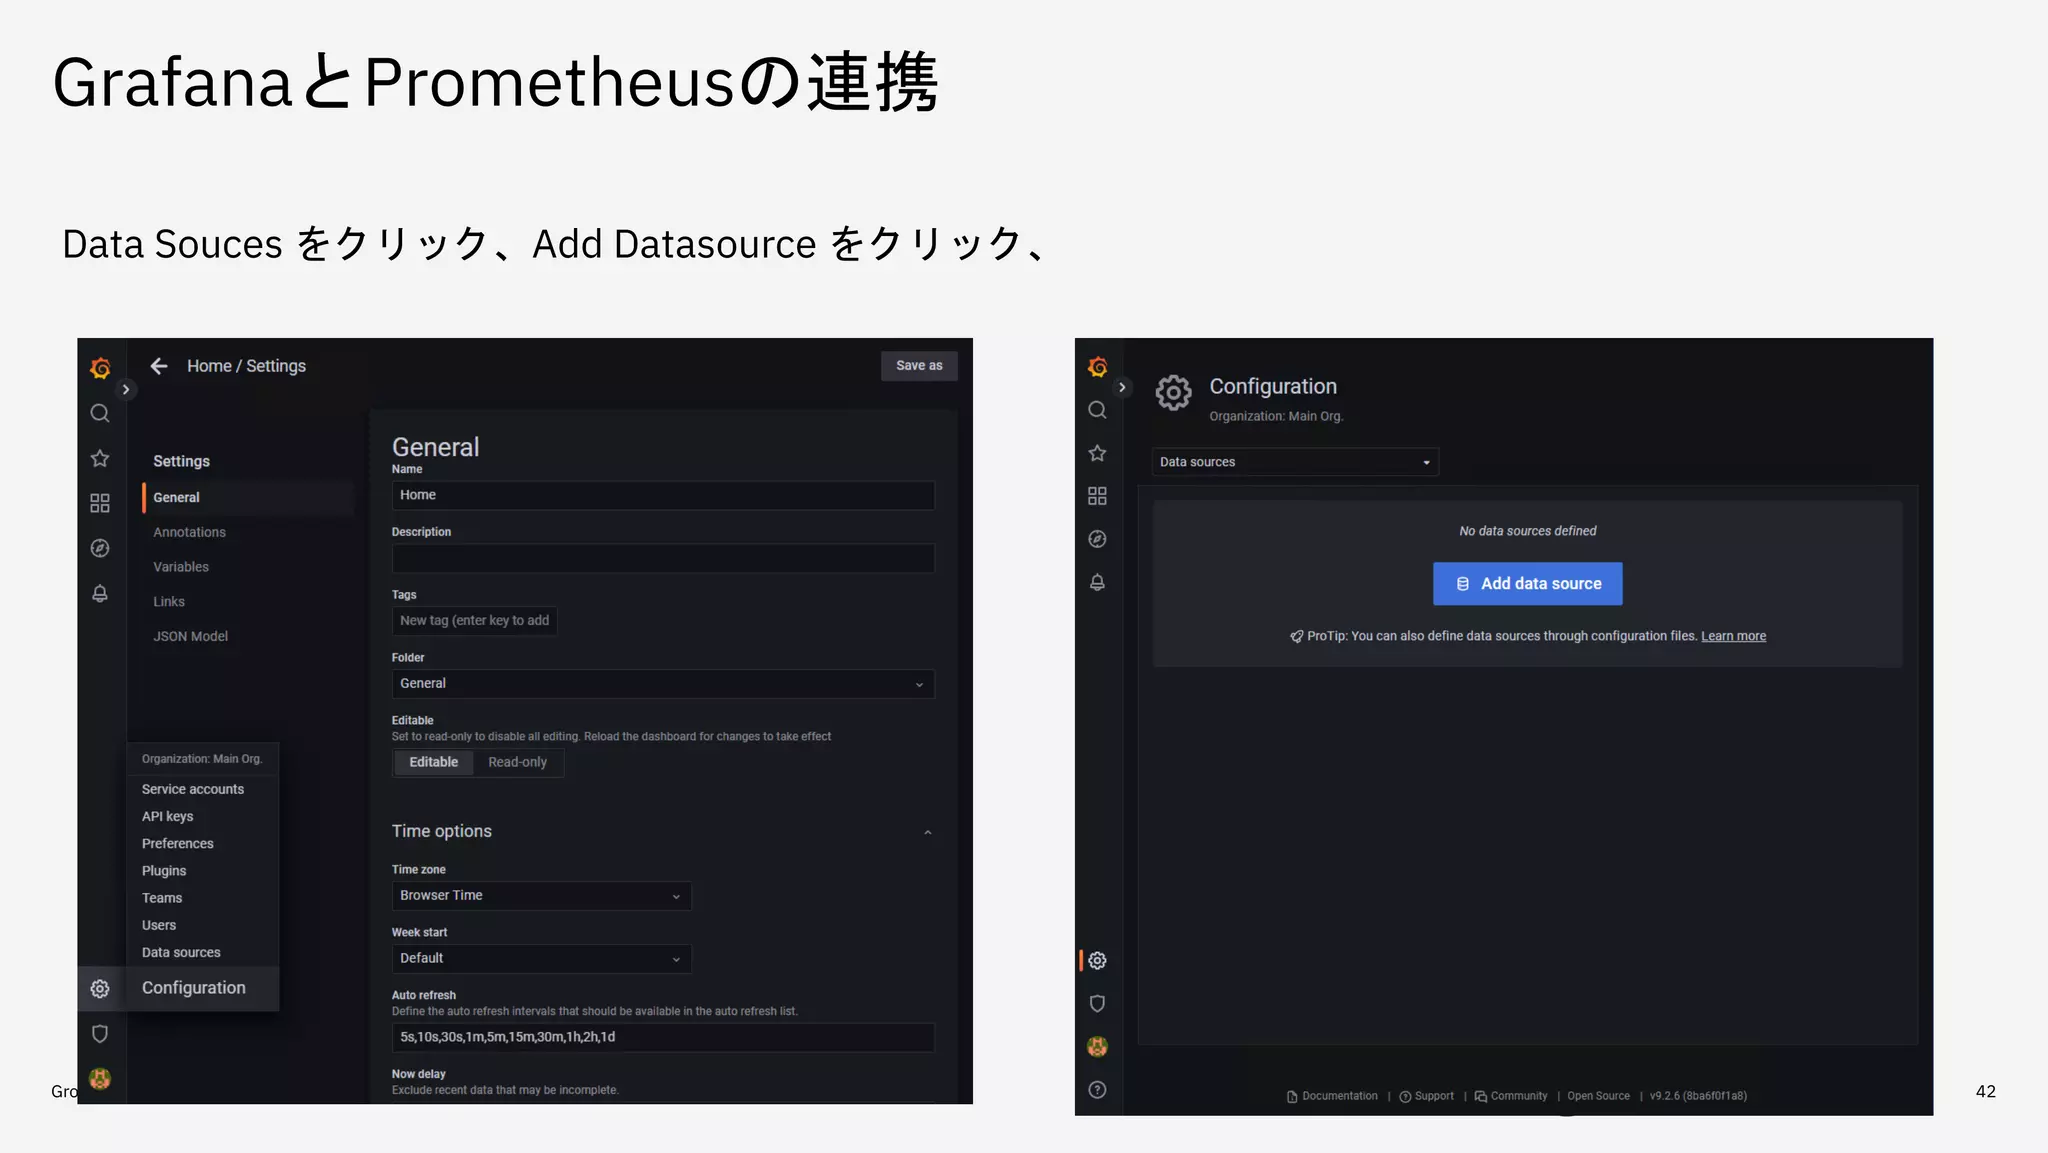Click the Name input field containing Home
The image size is (2048, 1153).
[663, 495]
